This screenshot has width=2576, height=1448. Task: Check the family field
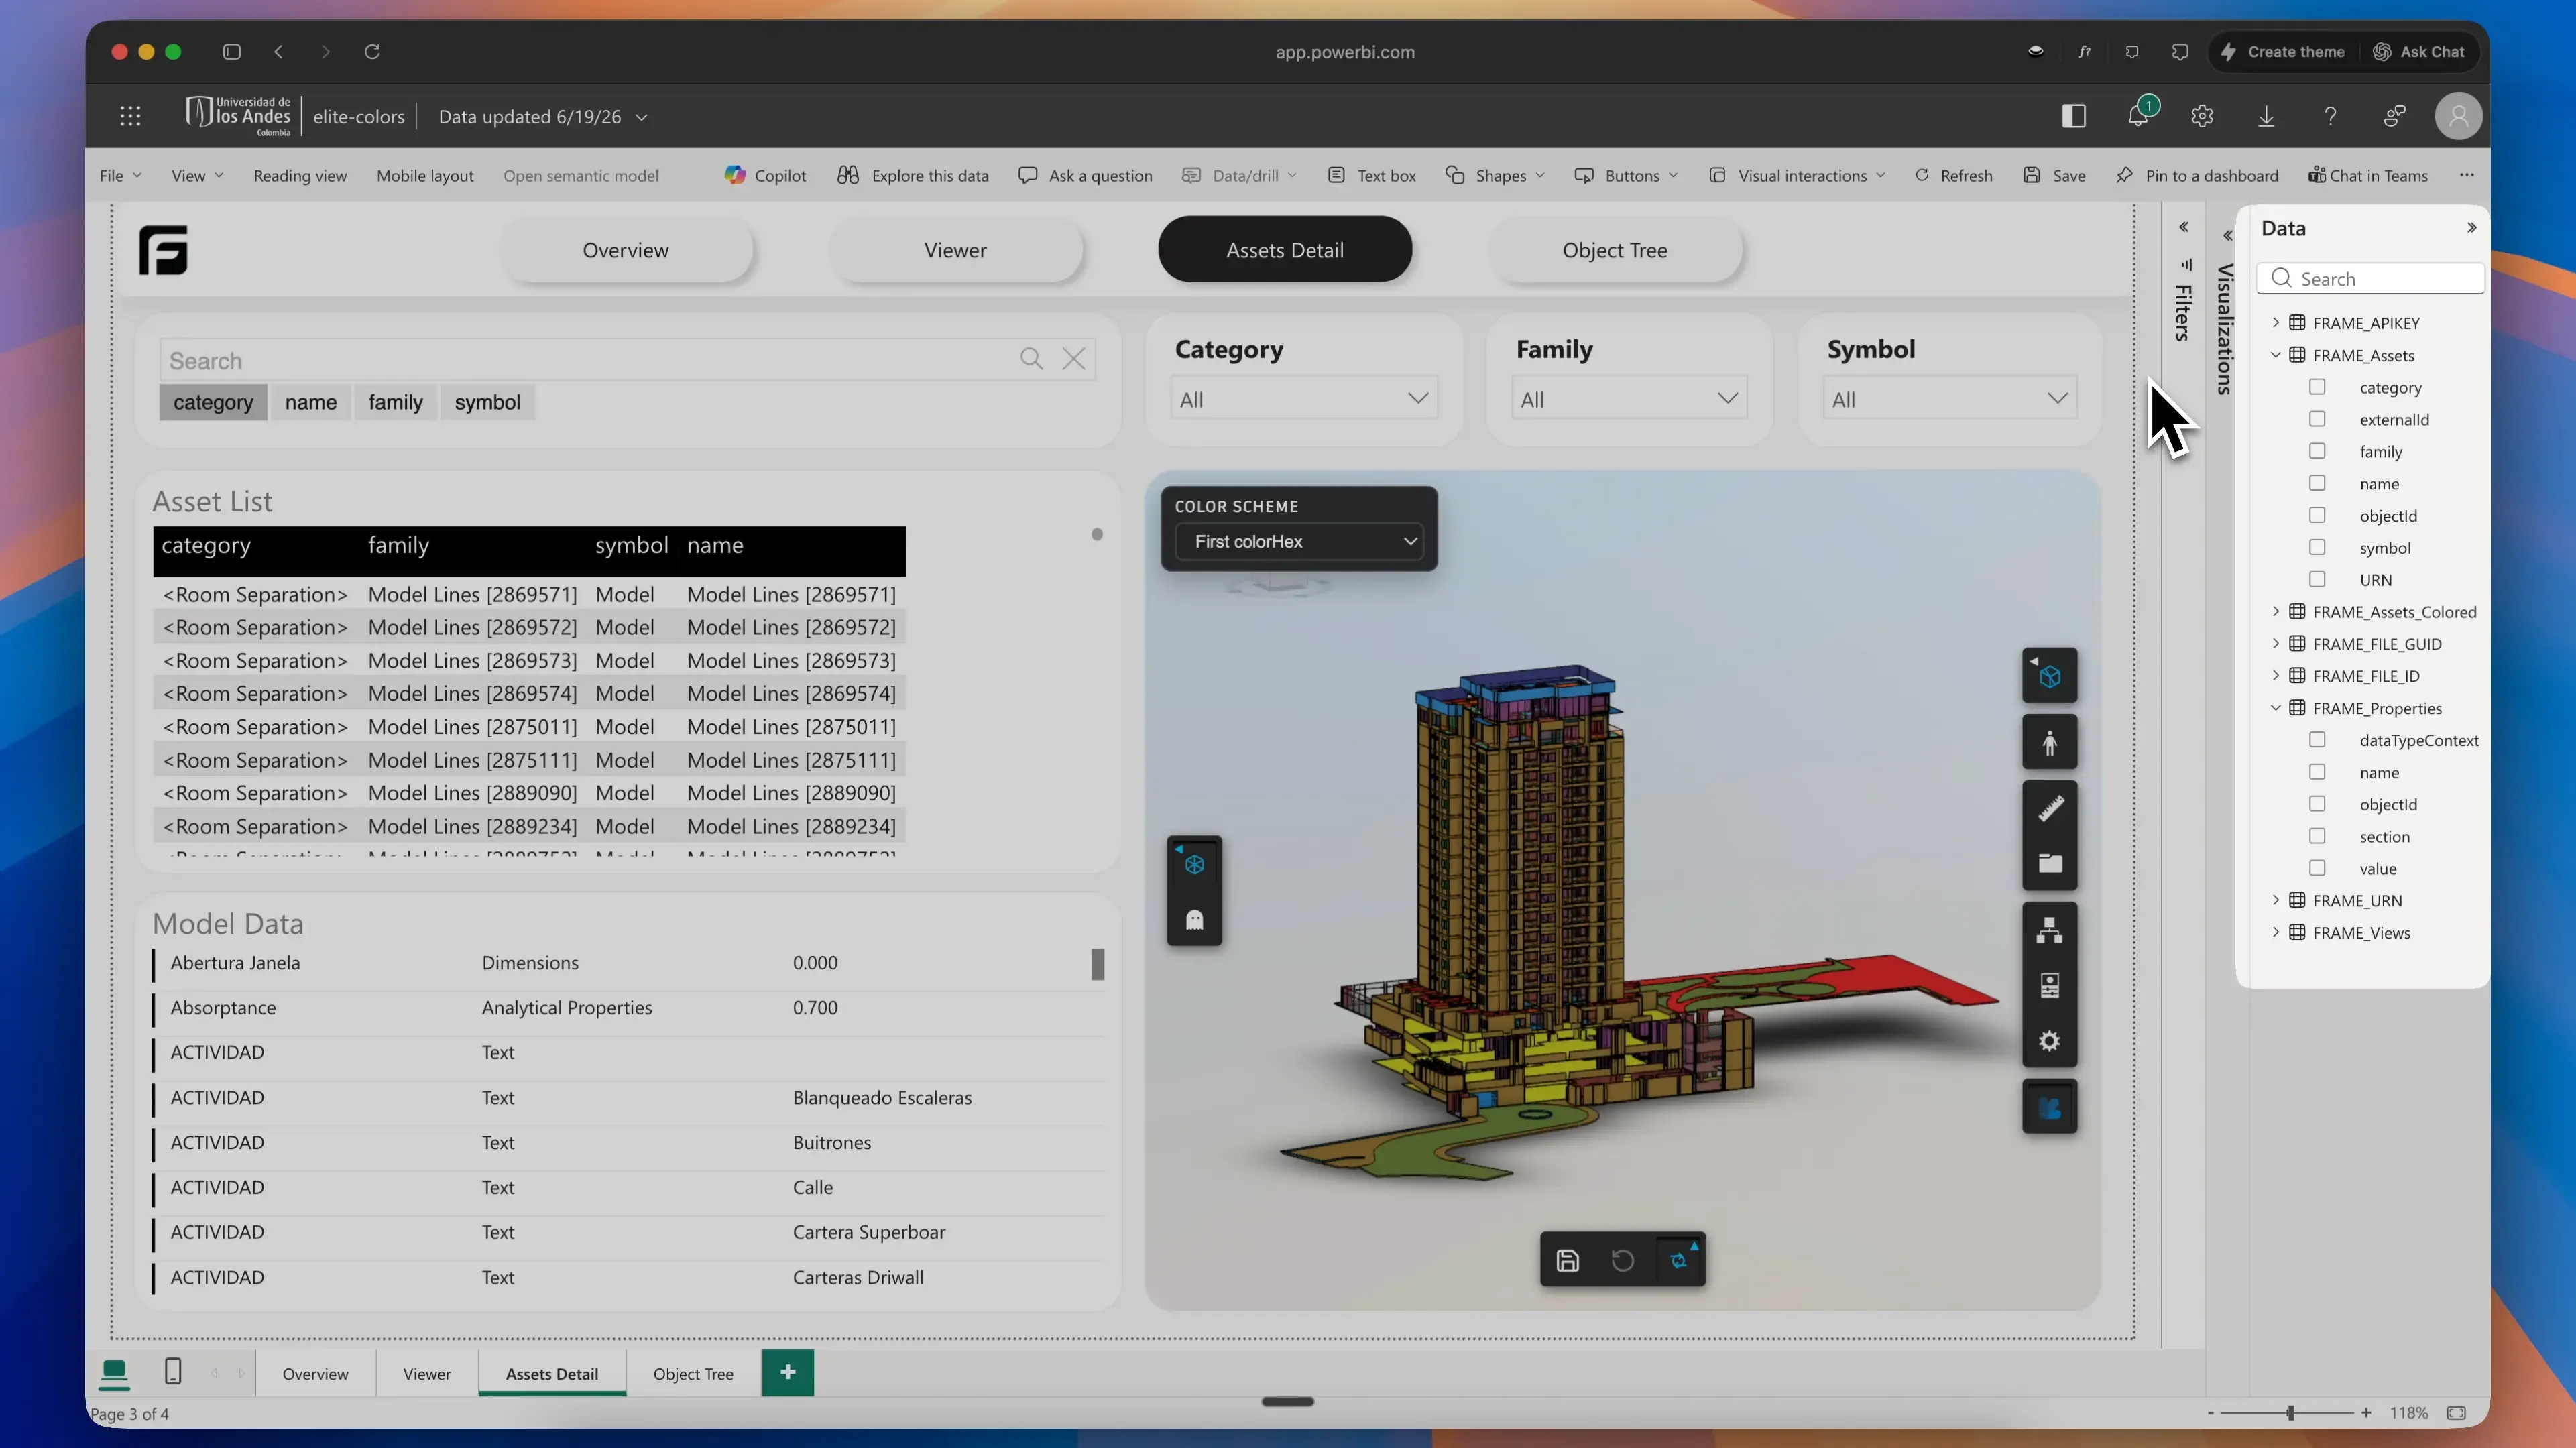[x=2316, y=451]
